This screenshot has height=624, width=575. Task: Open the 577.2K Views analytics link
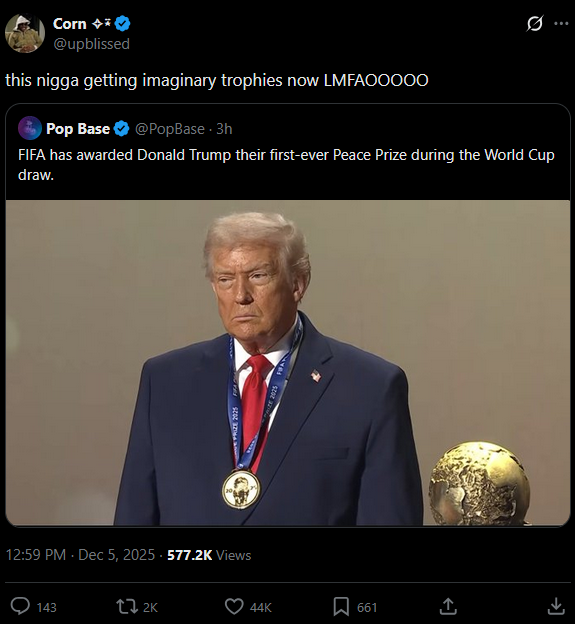pos(209,555)
